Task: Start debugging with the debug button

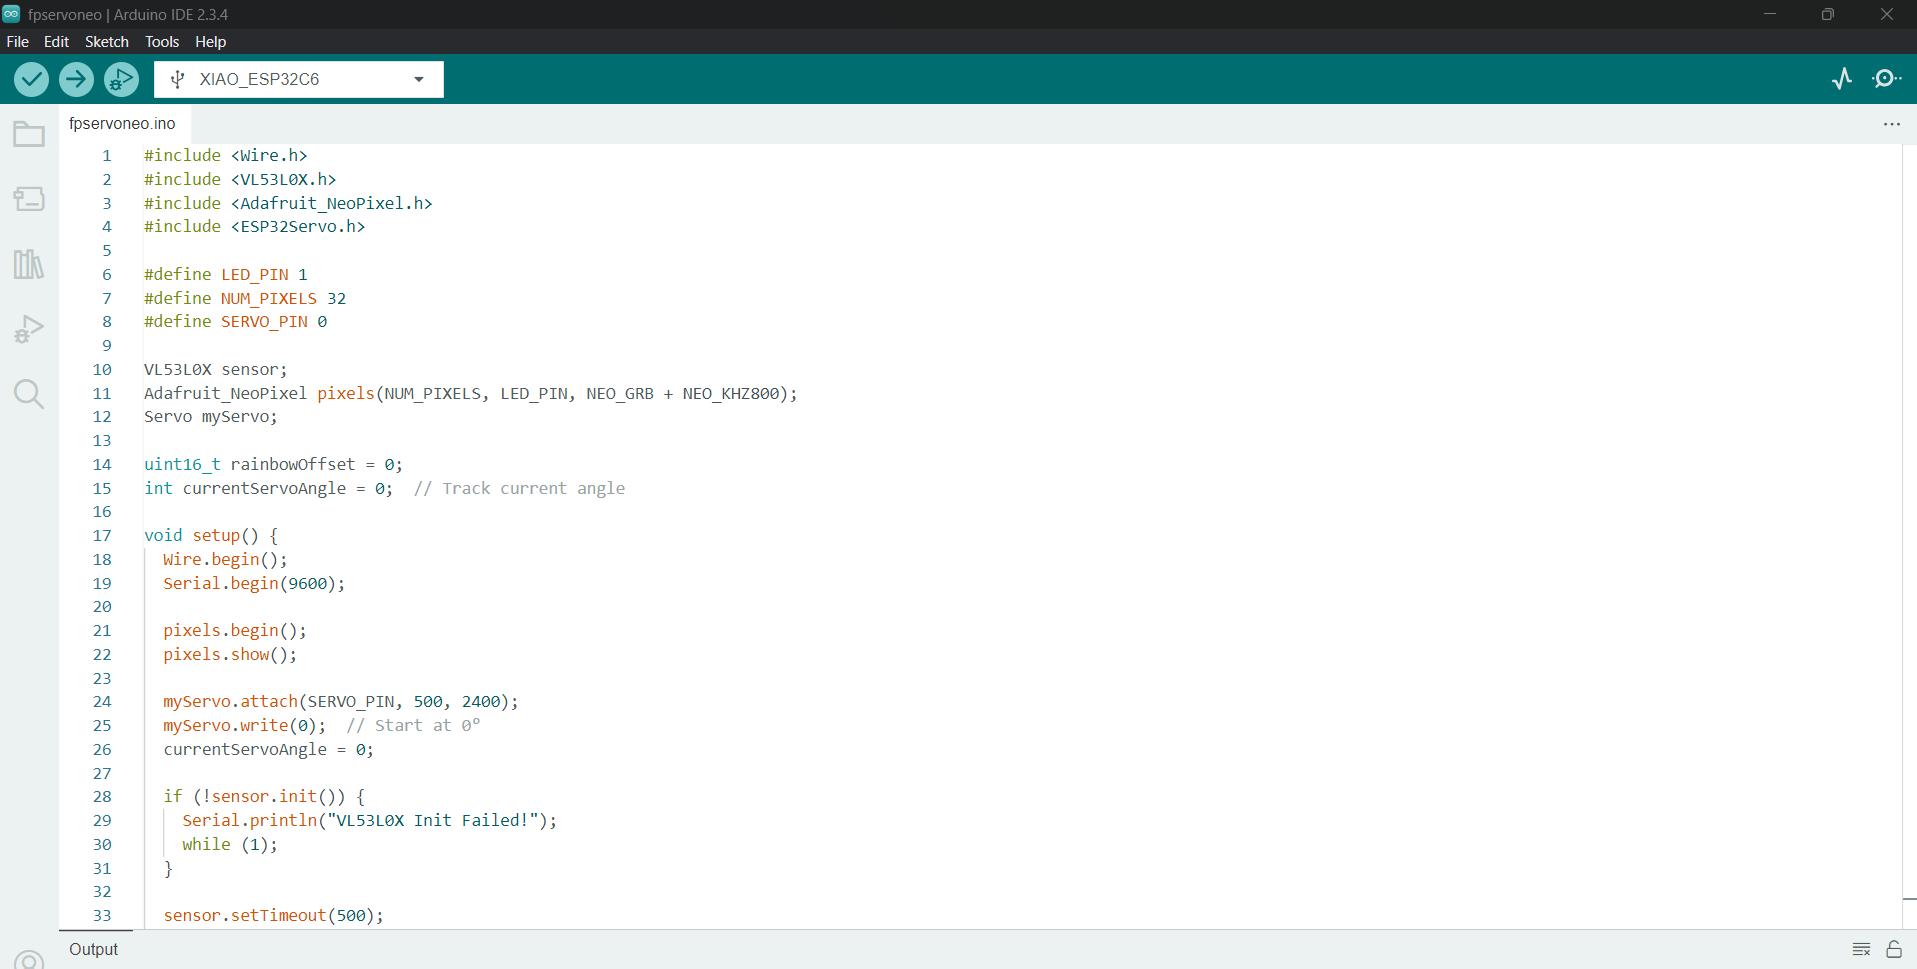Action: pyautogui.click(x=121, y=79)
